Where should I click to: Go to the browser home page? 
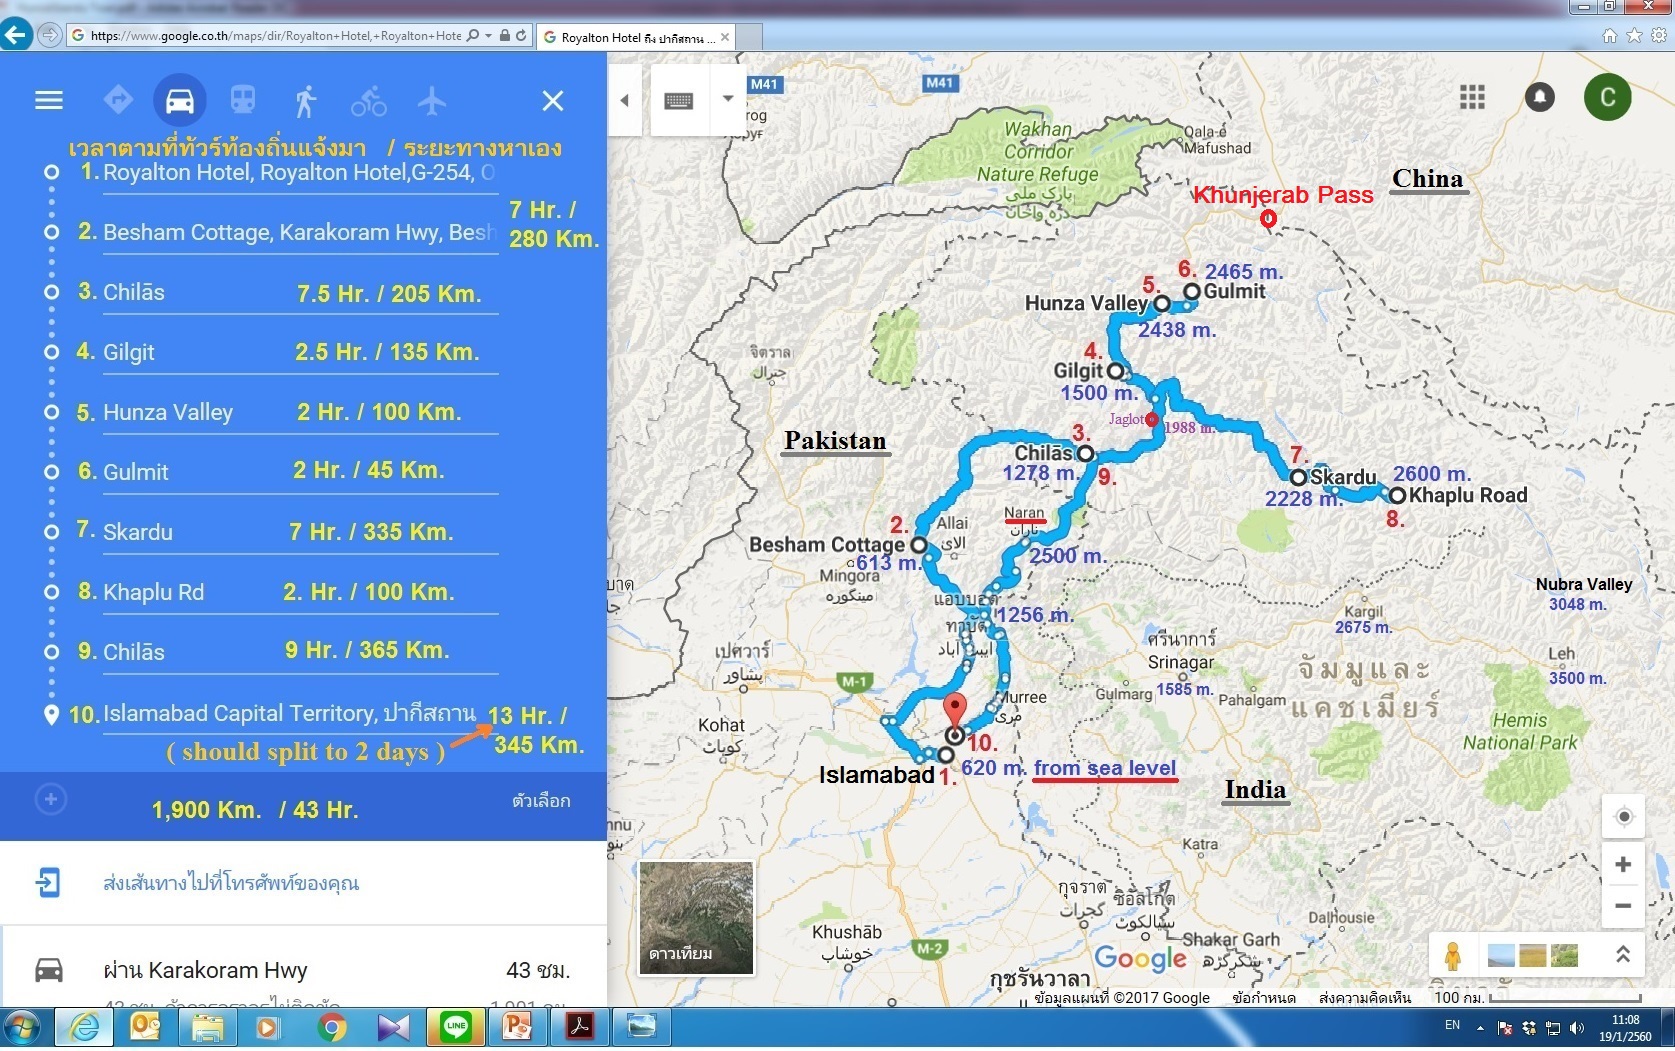click(1609, 35)
